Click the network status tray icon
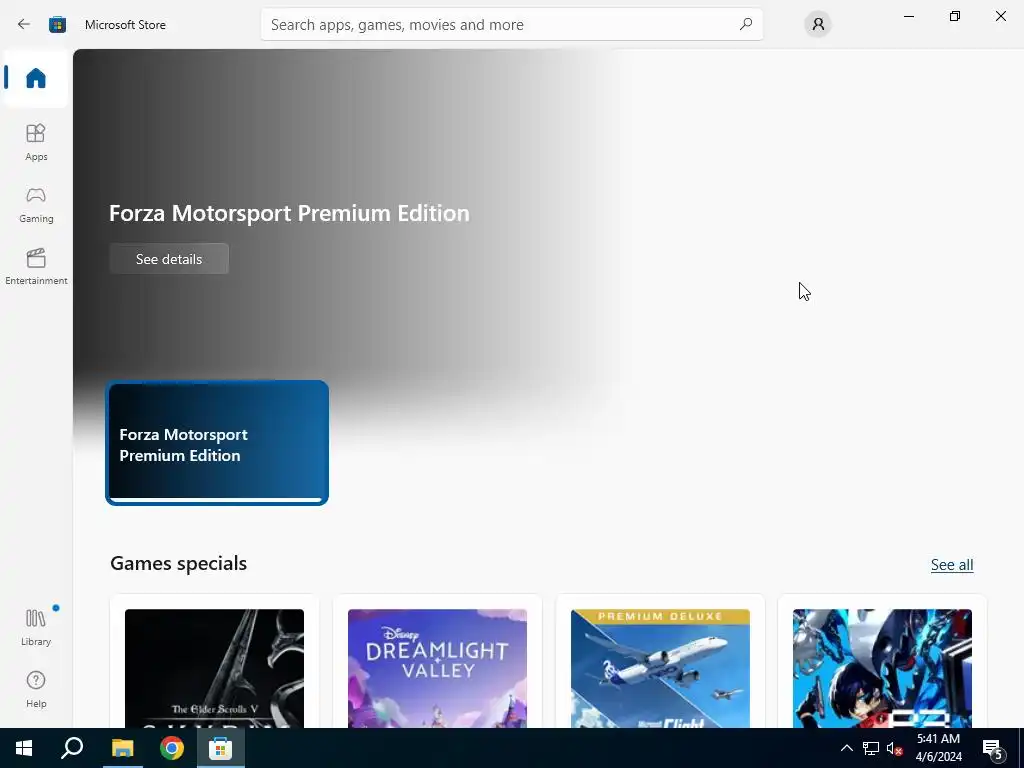This screenshot has height=768, width=1024. click(x=871, y=748)
